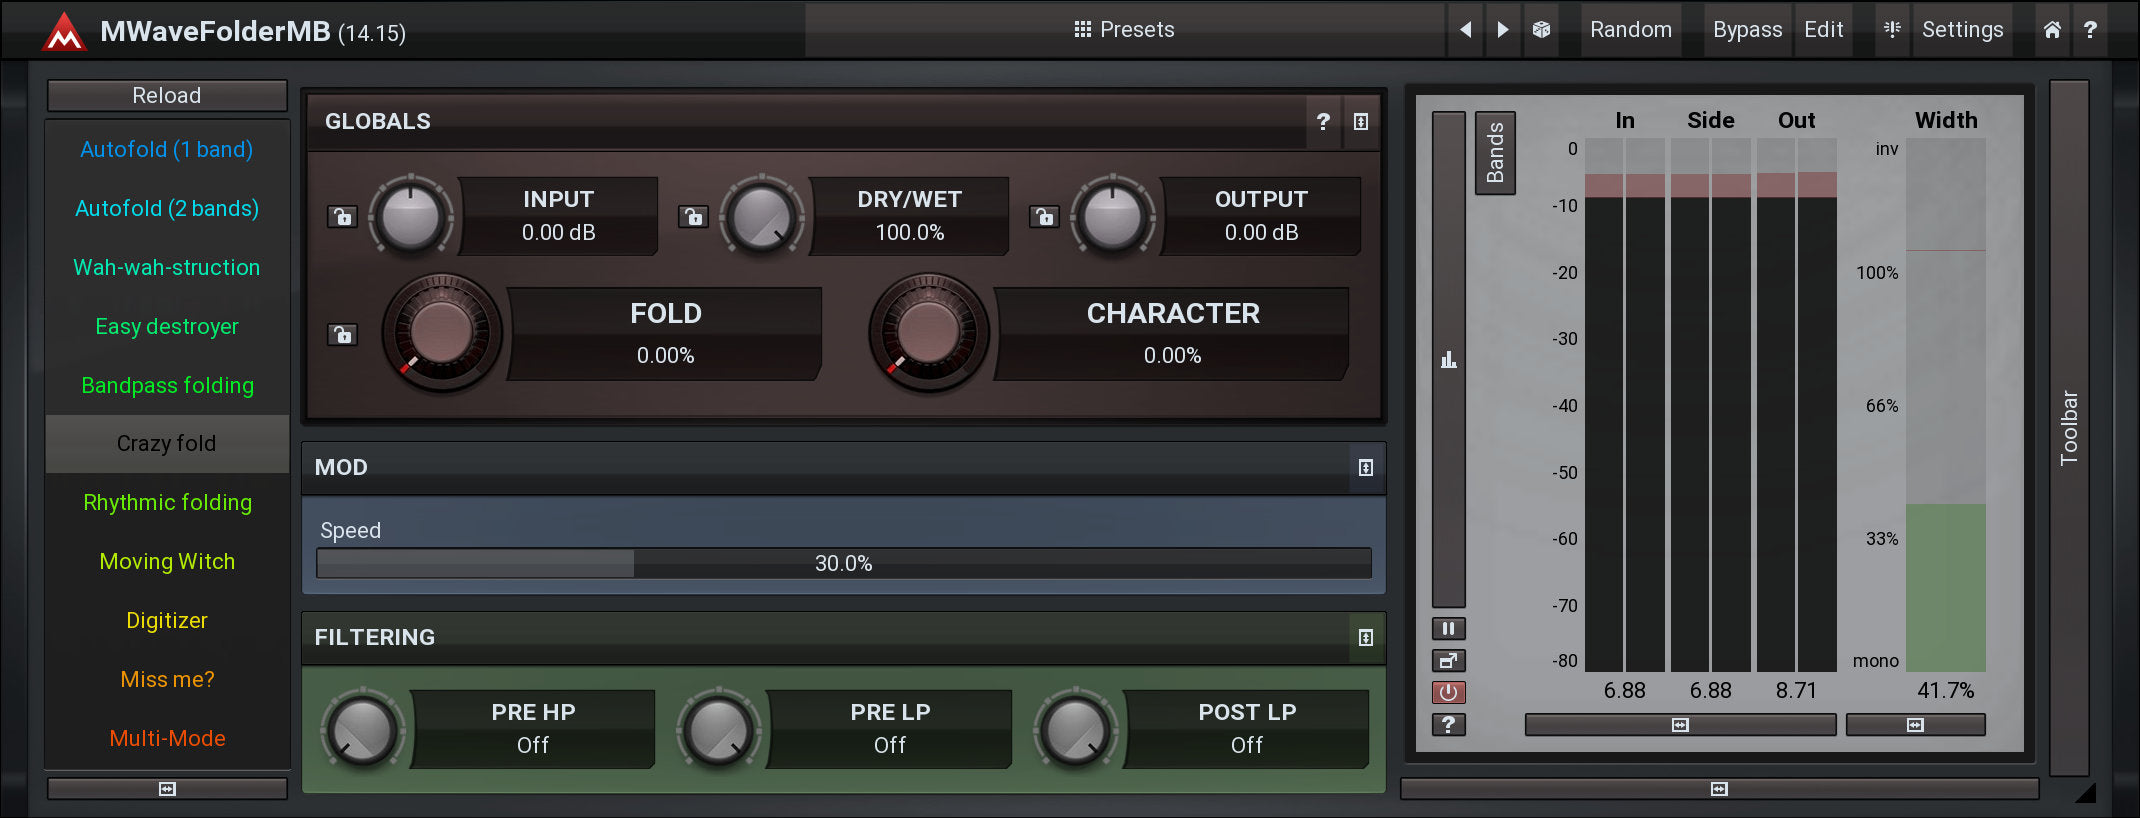Toggle the red meter power button
The height and width of the screenshot is (818, 2140).
point(1448,692)
